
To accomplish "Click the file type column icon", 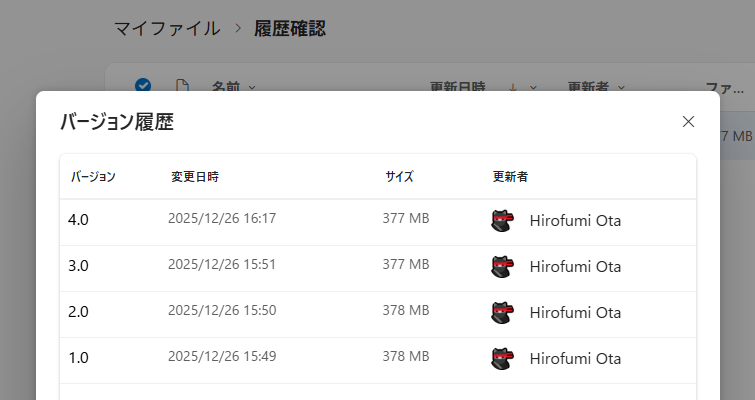I will (x=182, y=86).
